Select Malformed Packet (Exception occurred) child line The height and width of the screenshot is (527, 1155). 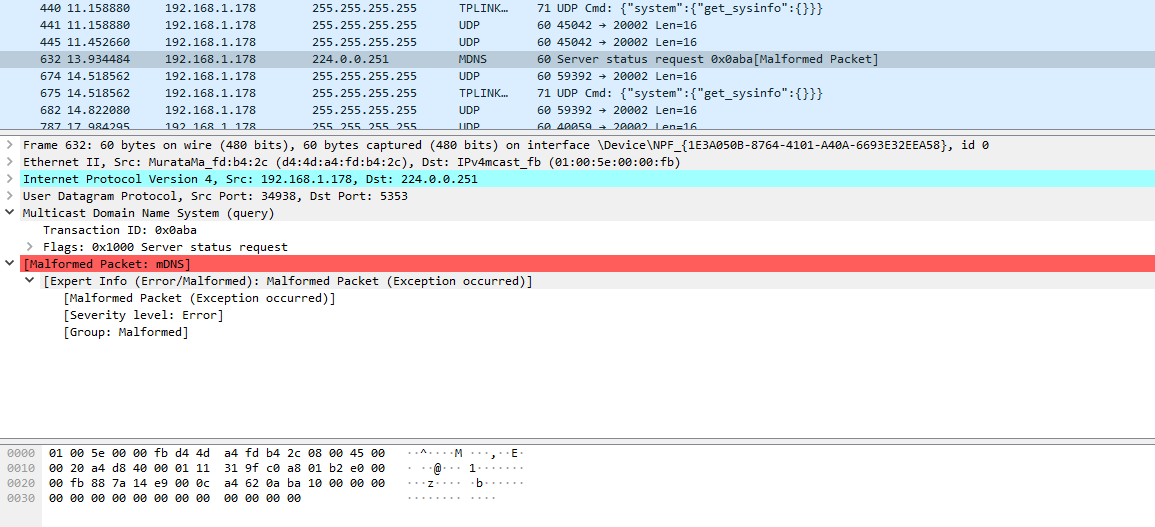click(x=199, y=298)
